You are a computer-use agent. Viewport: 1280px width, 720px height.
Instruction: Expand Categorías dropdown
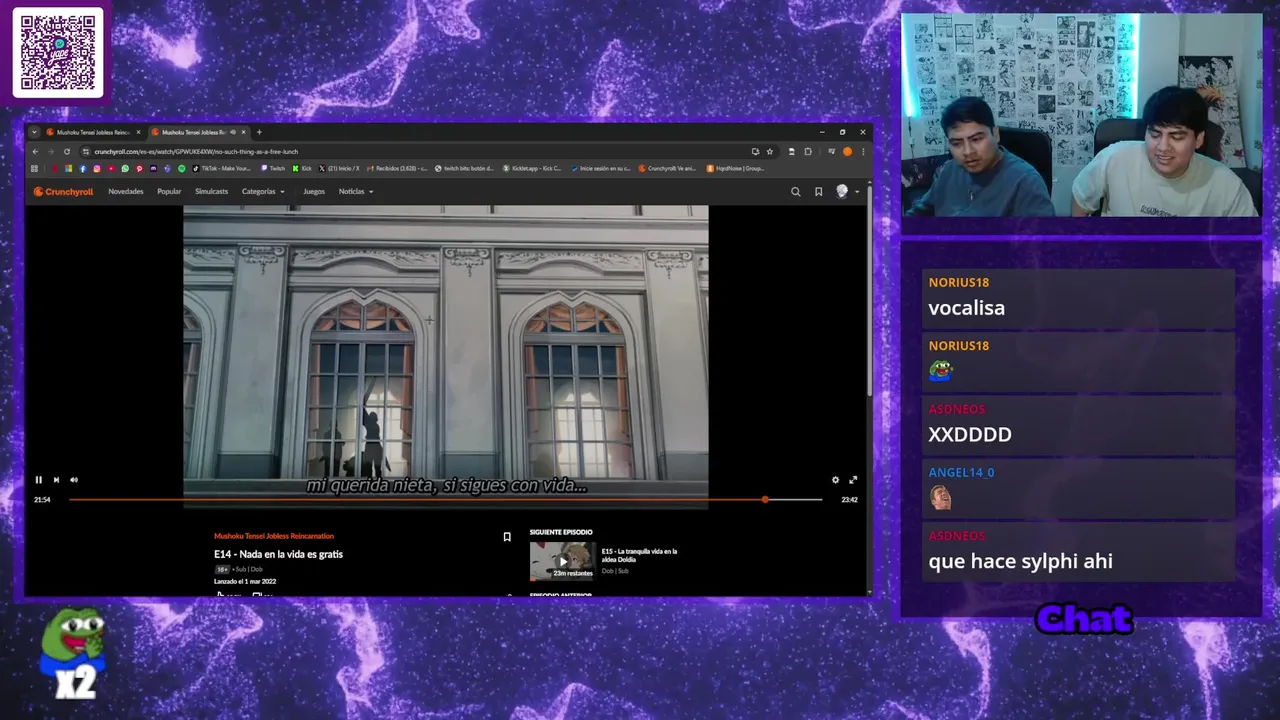pos(263,191)
